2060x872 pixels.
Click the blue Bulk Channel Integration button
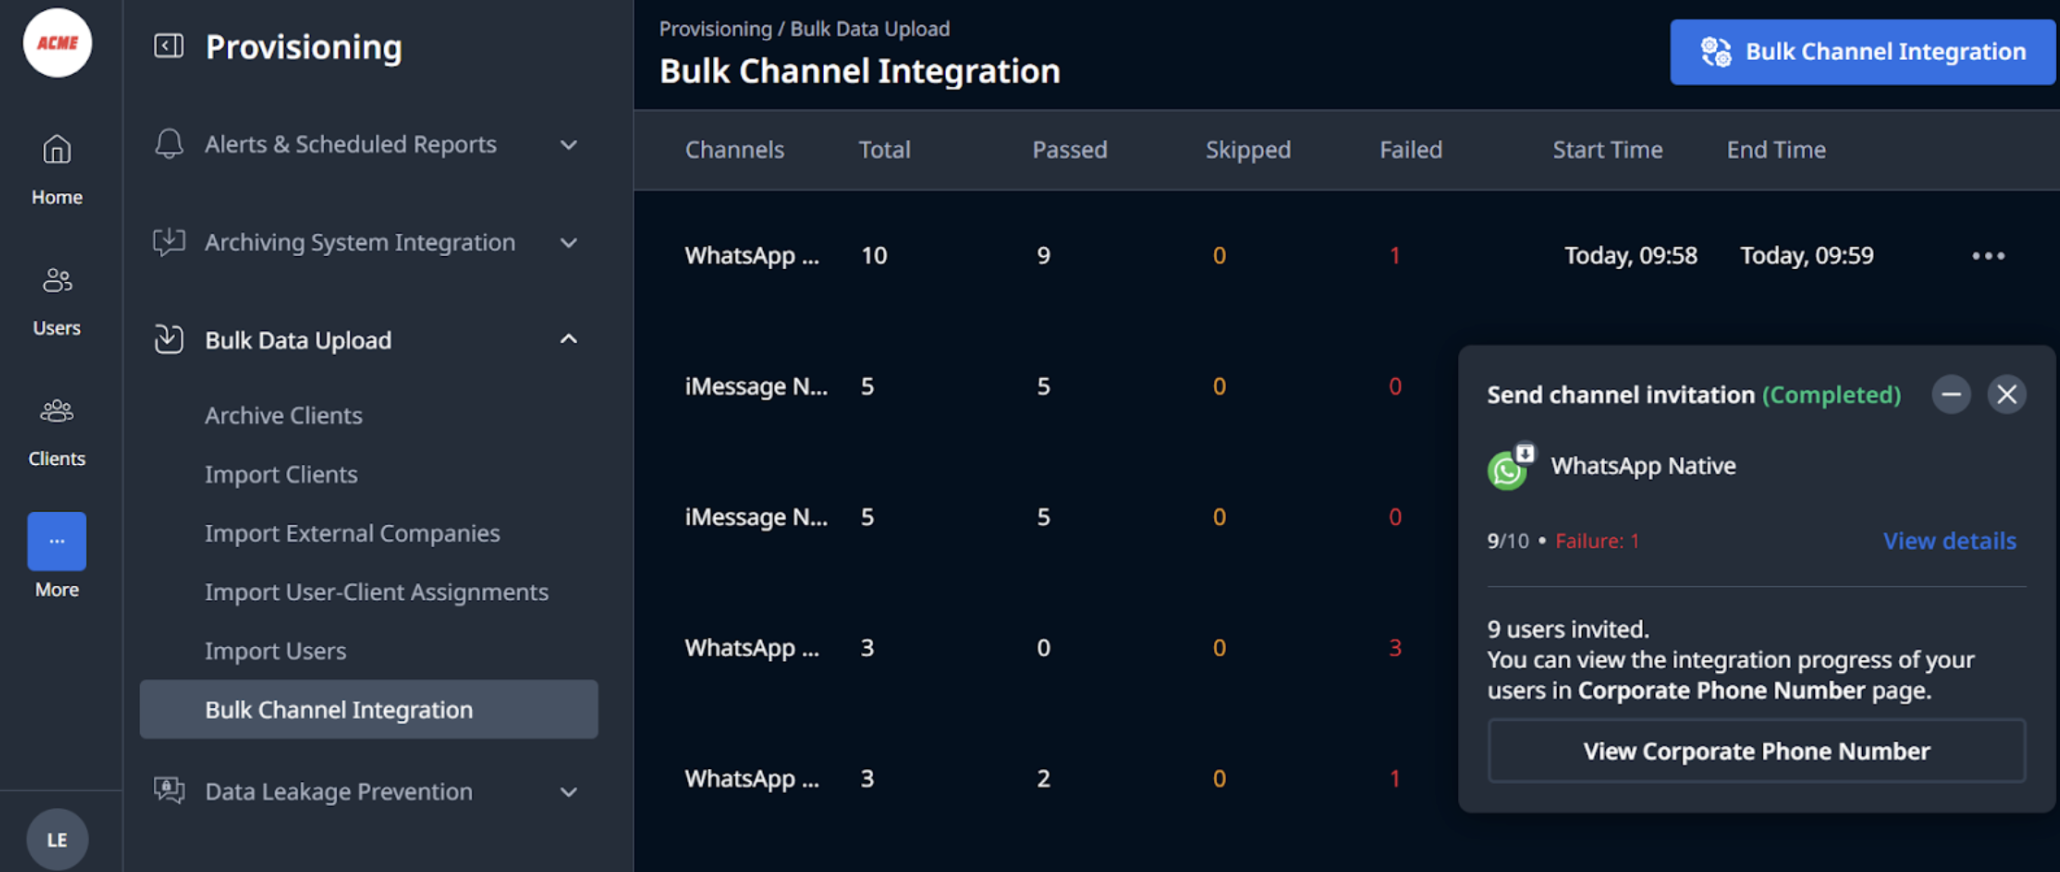1862,52
